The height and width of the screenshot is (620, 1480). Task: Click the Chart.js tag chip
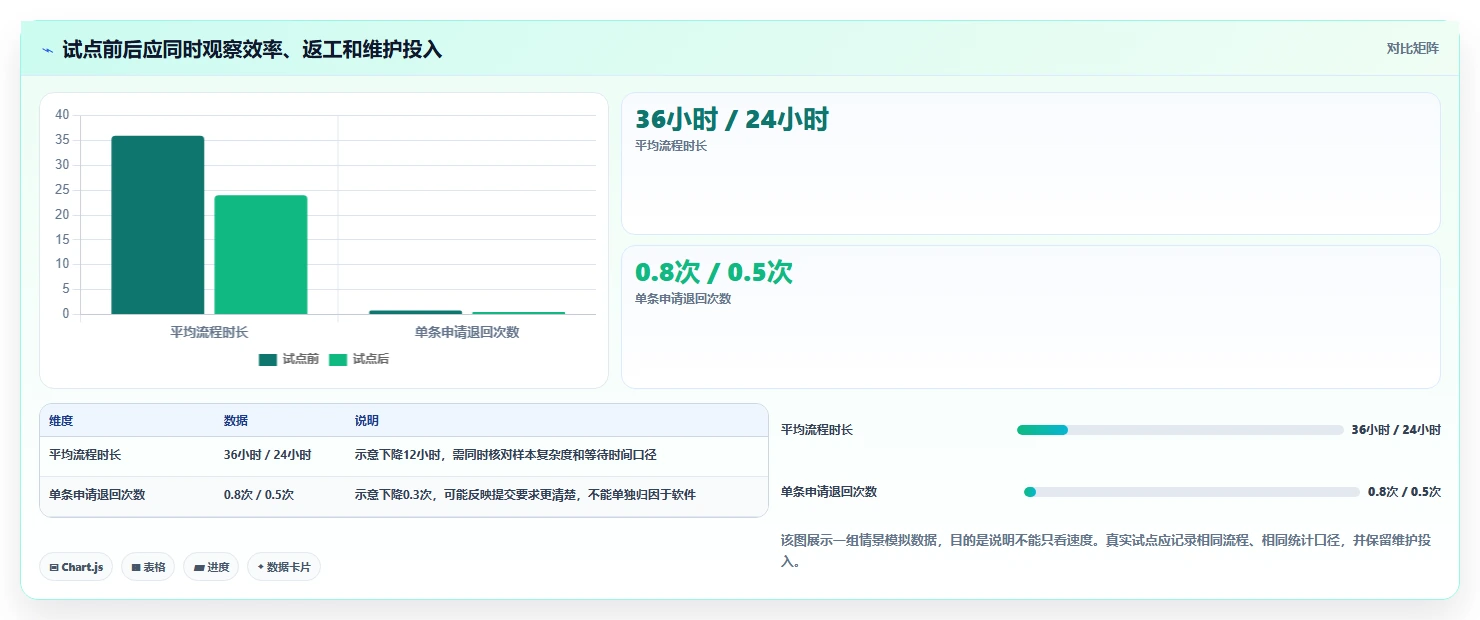[x=77, y=567]
